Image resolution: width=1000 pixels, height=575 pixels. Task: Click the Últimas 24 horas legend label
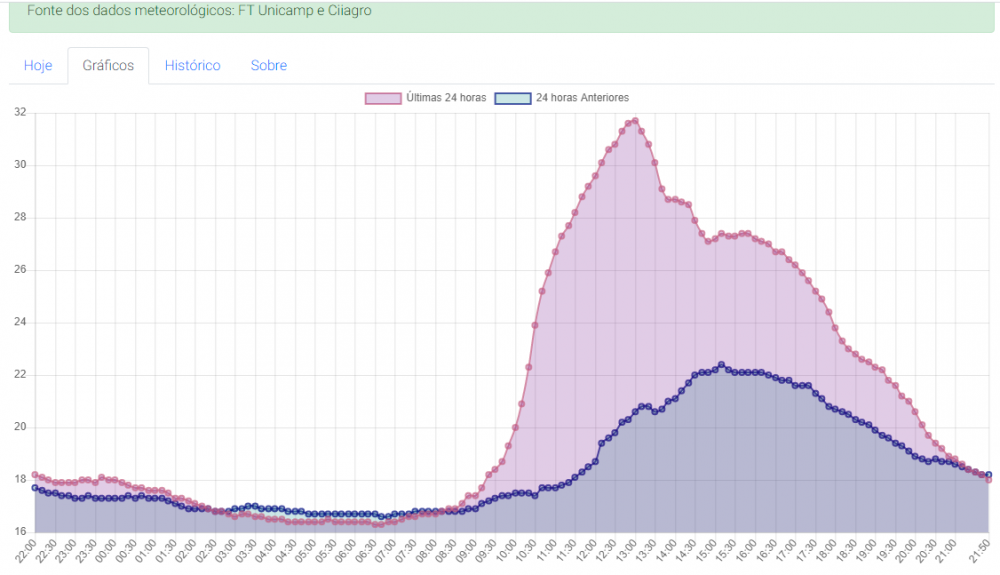click(x=446, y=98)
